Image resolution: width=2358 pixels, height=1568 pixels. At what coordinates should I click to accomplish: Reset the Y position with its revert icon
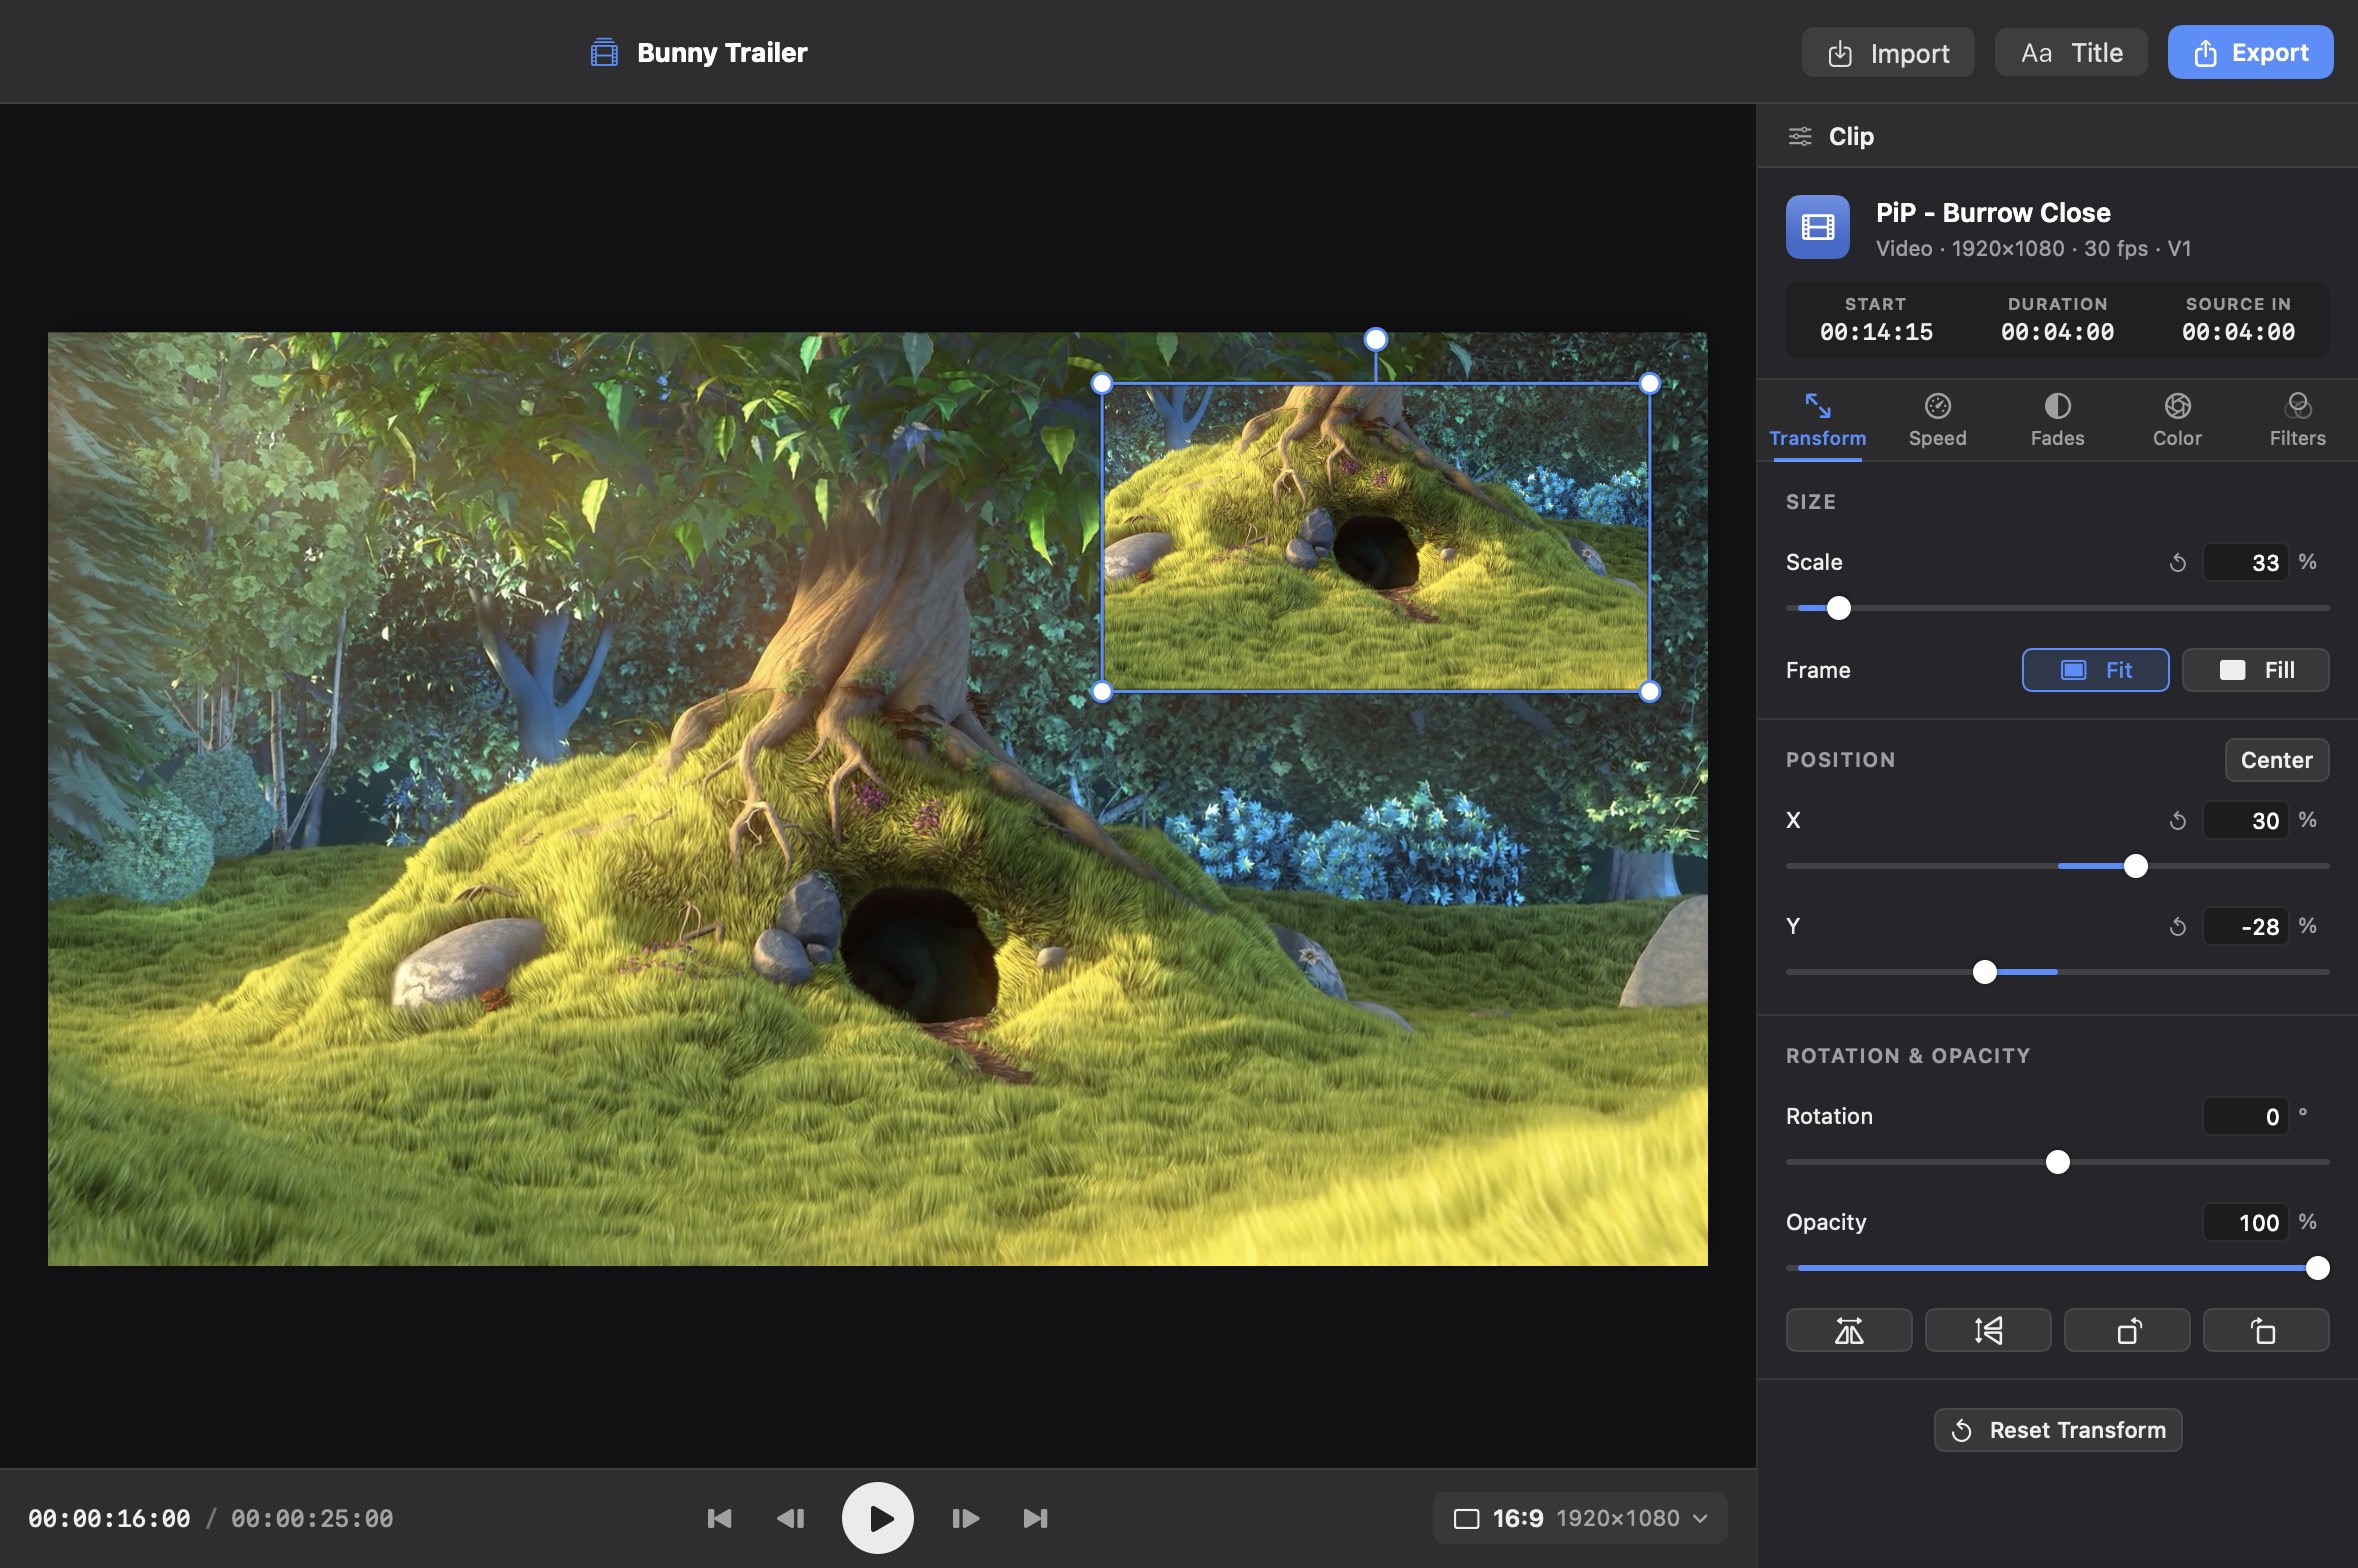click(x=2177, y=927)
